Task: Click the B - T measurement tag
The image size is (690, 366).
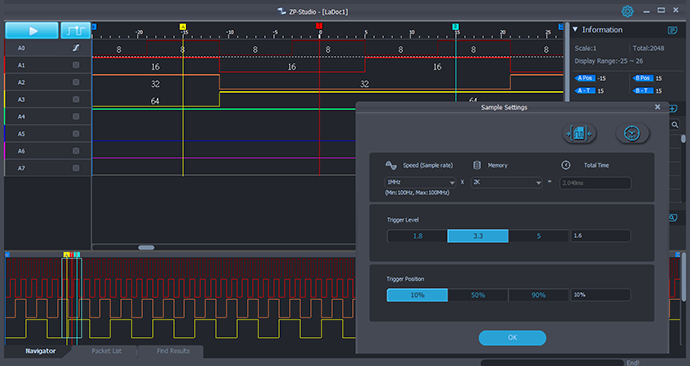Action: tap(642, 91)
